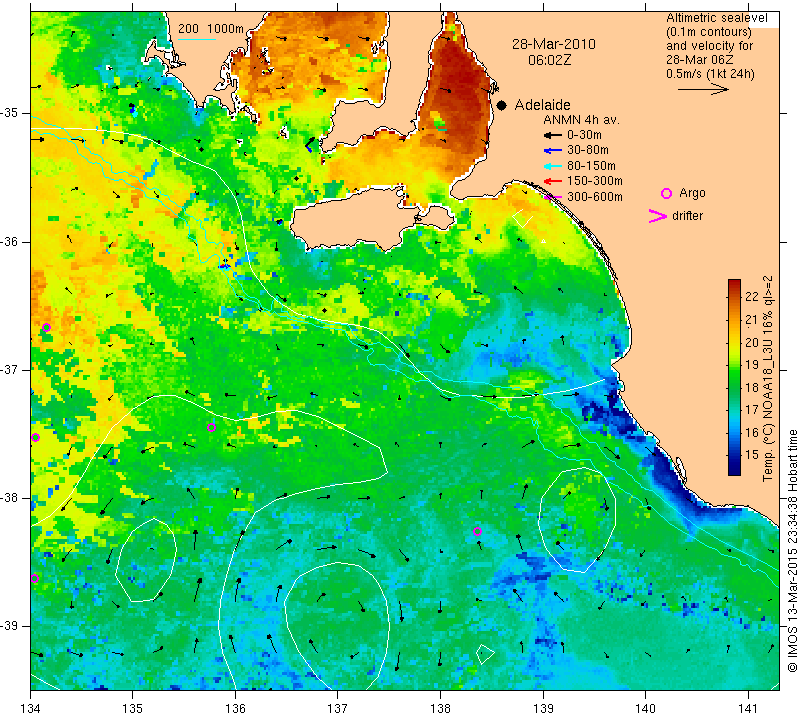Image resolution: width=800 pixels, height=720 pixels.
Task: Click the black 0-30m arrow legend icon
Action: (553, 135)
